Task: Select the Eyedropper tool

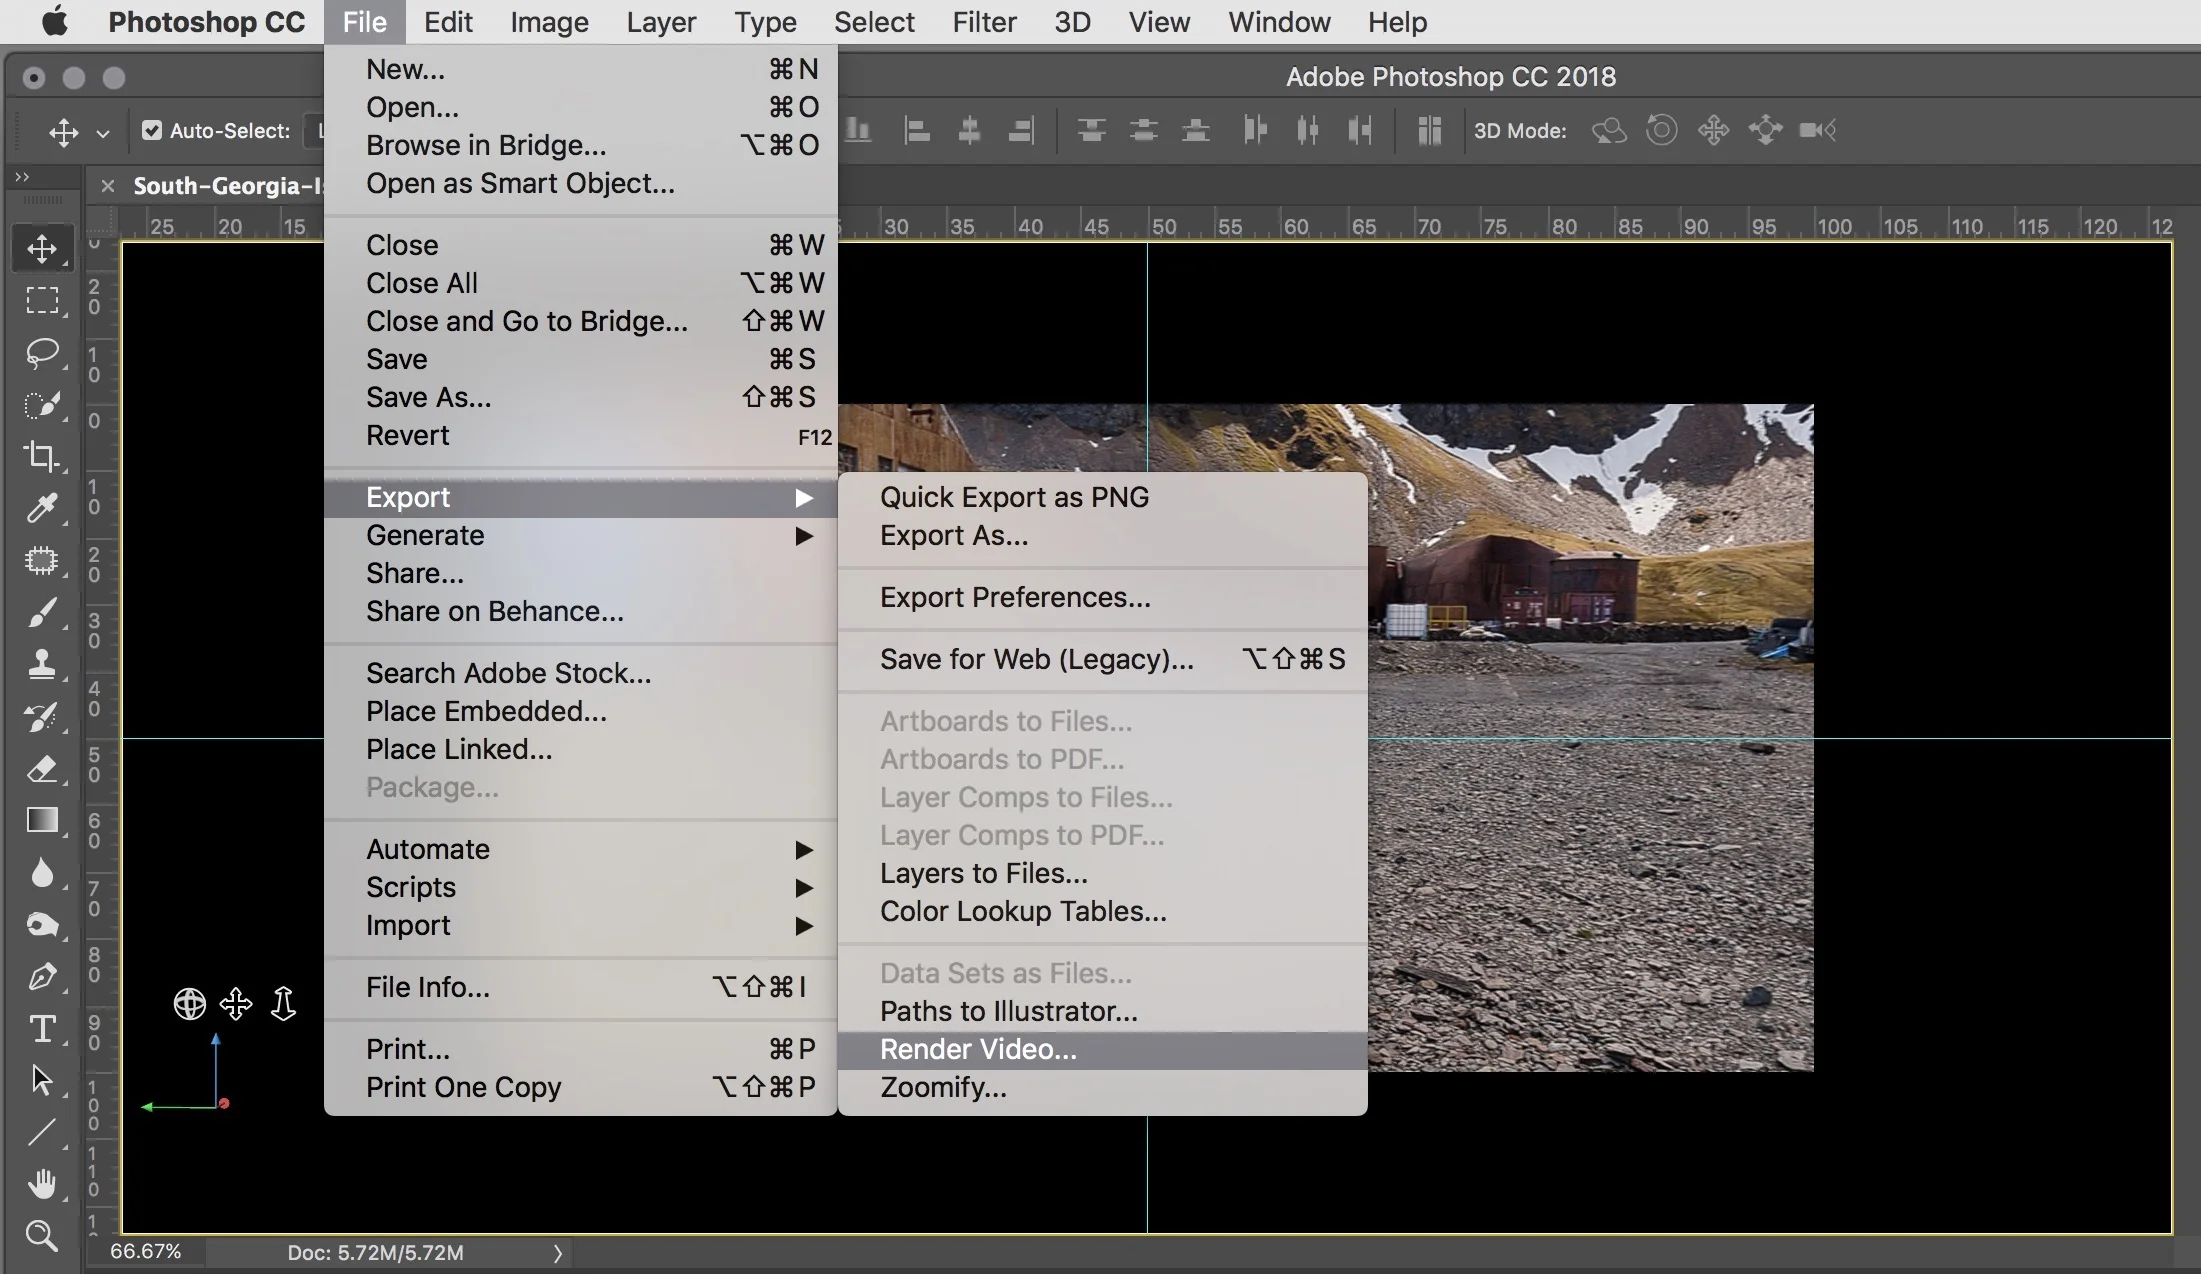Action: coord(42,509)
